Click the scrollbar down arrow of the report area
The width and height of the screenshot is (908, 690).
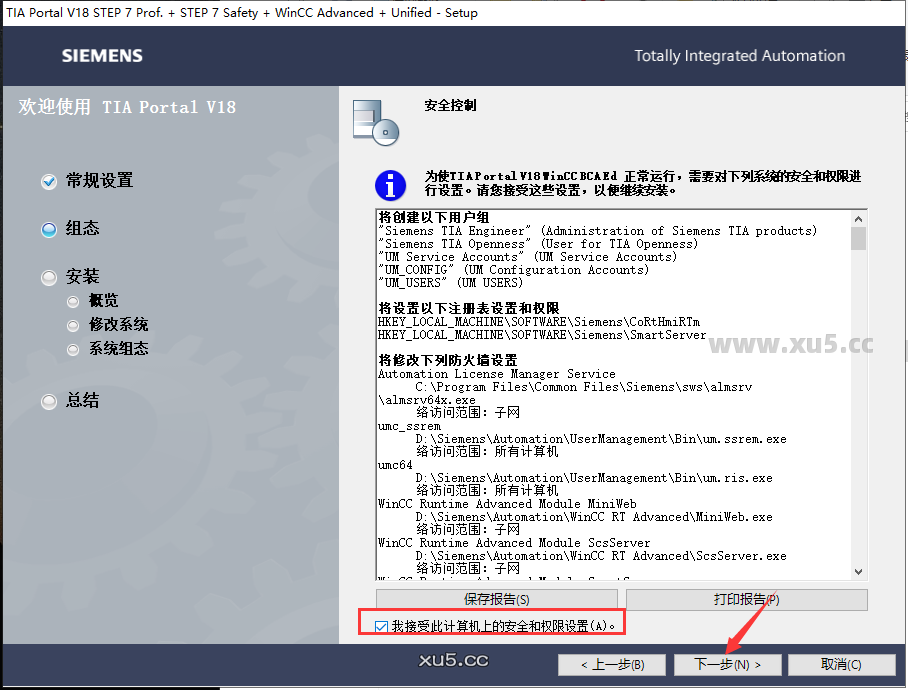coord(858,570)
